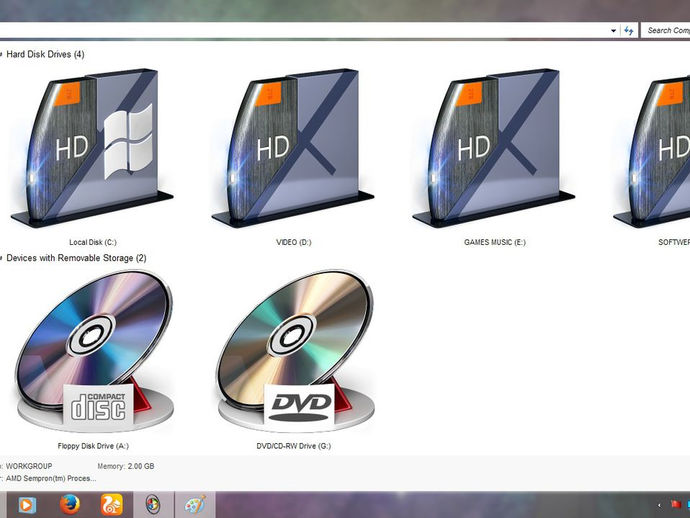Collapse the Hard Disk Drives group
This screenshot has height=518, width=690.
pos(1,55)
